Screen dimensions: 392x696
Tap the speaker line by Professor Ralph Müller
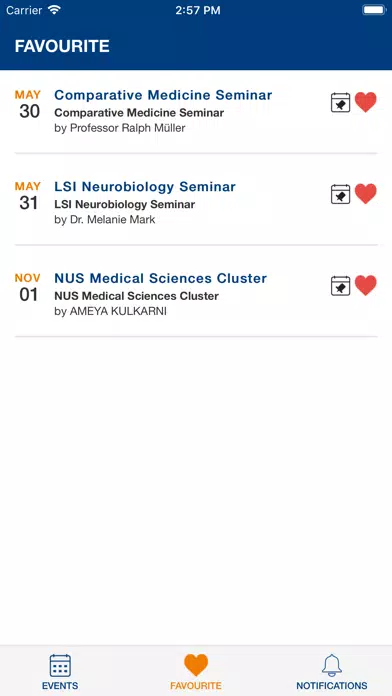(x=120, y=128)
